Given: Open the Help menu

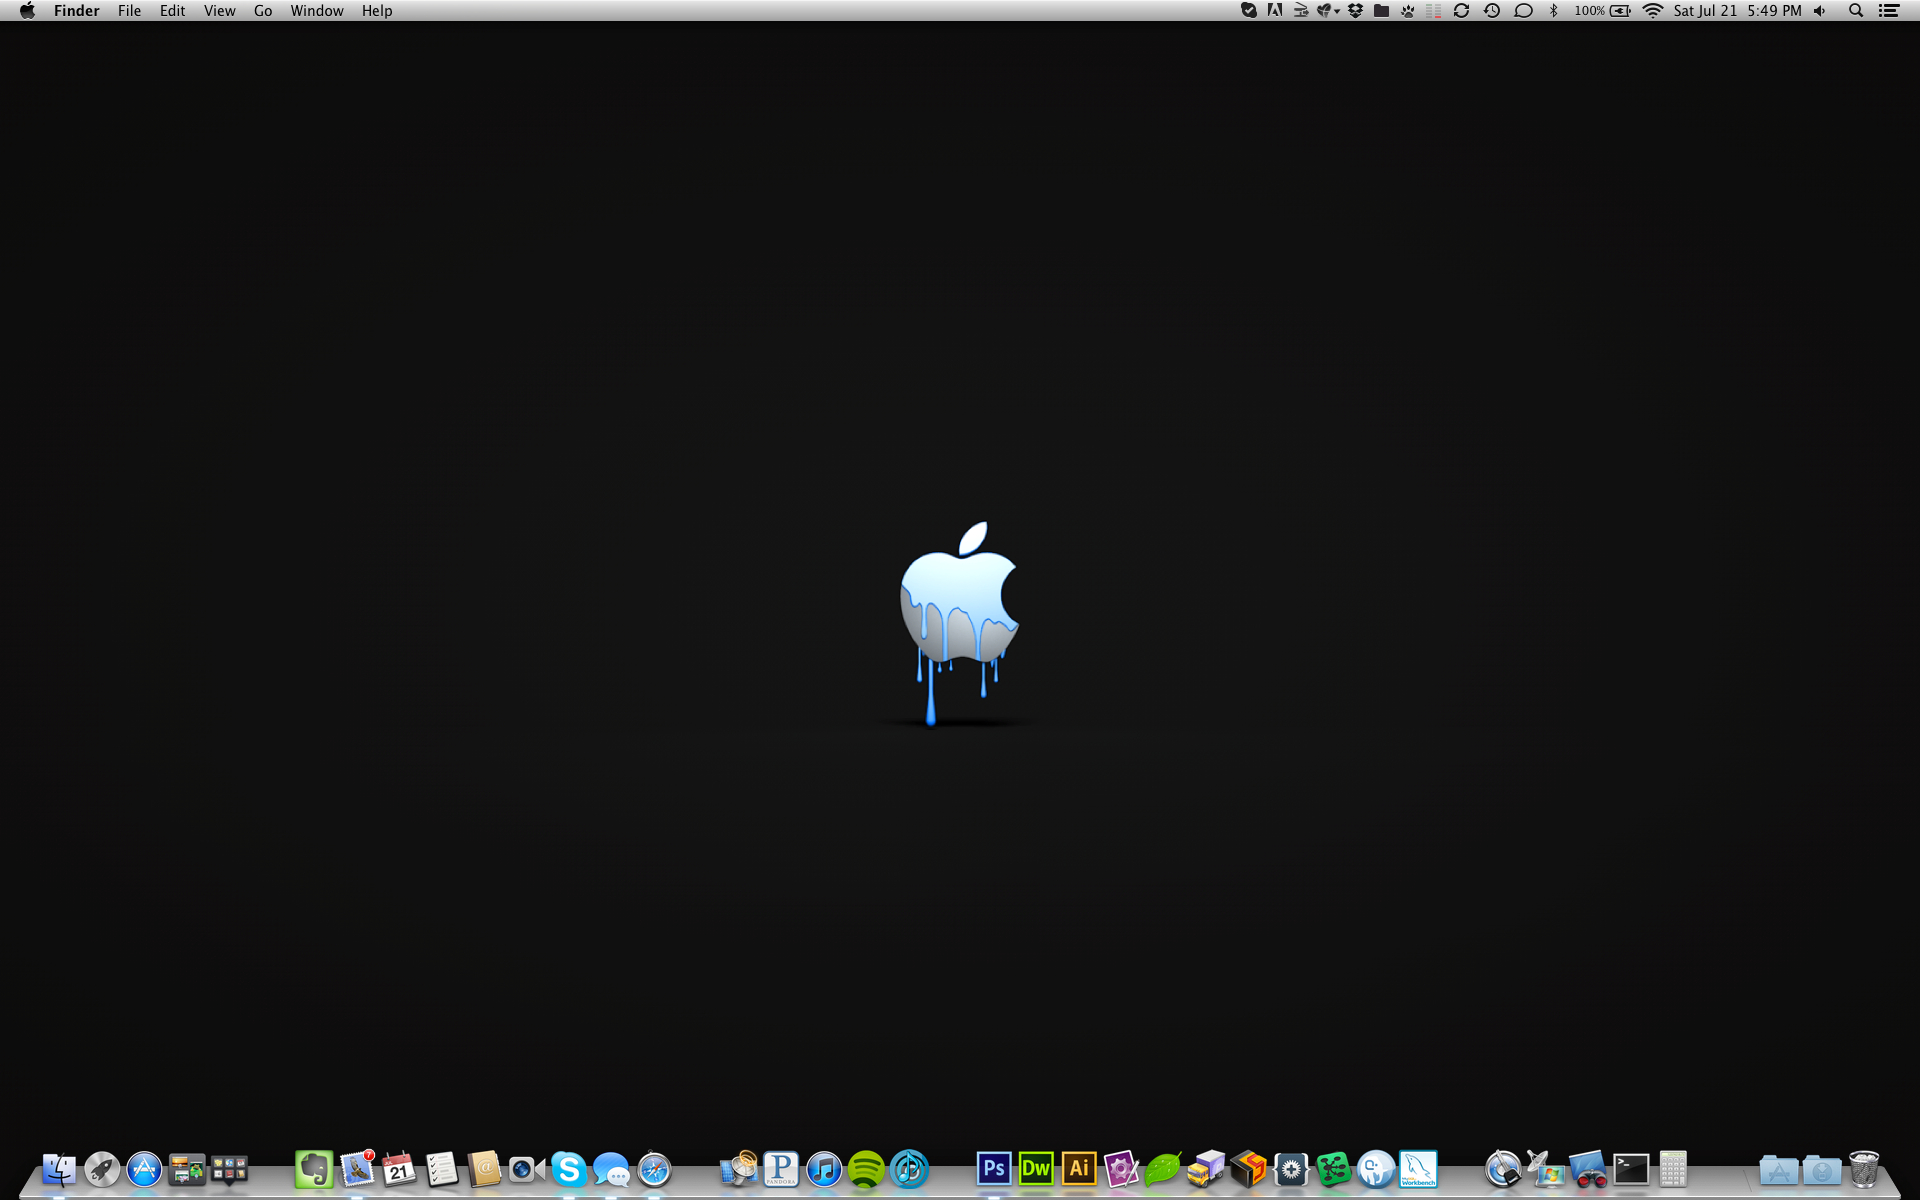Looking at the screenshot, I should pyautogui.click(x=377, y=10).
